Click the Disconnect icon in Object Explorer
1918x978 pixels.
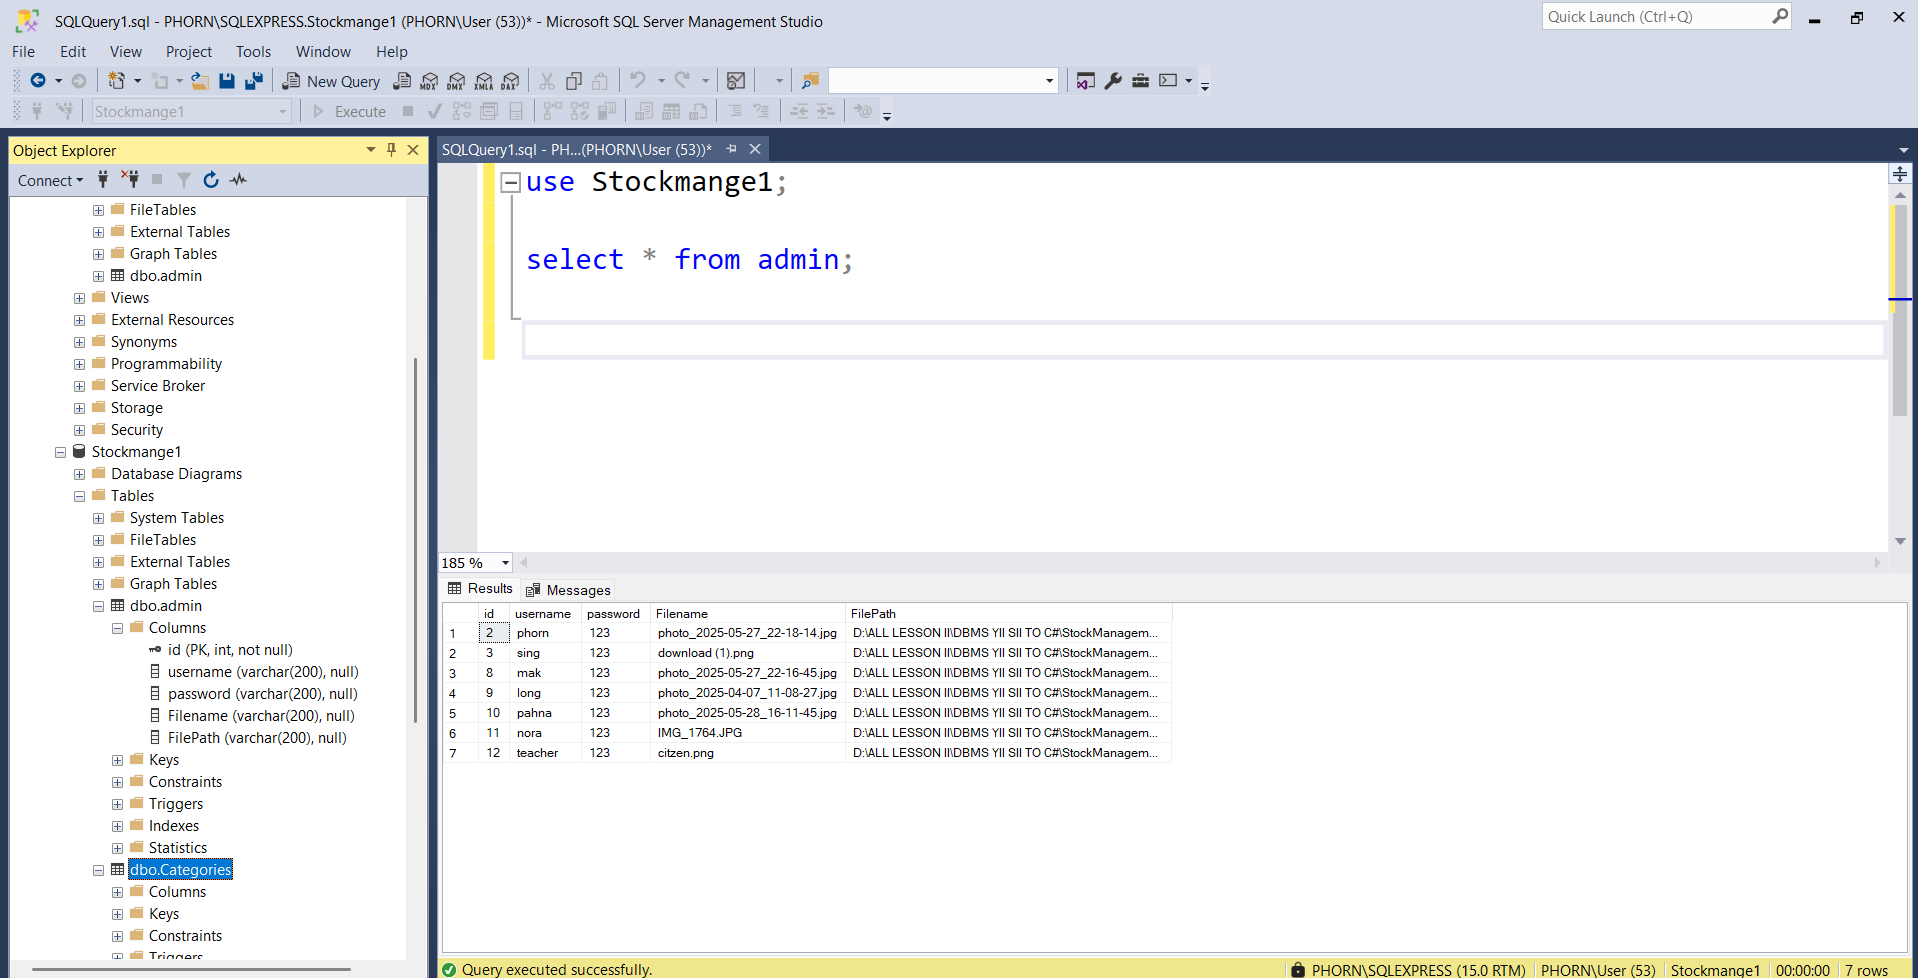pyautogui.click(x=130, y=180)
